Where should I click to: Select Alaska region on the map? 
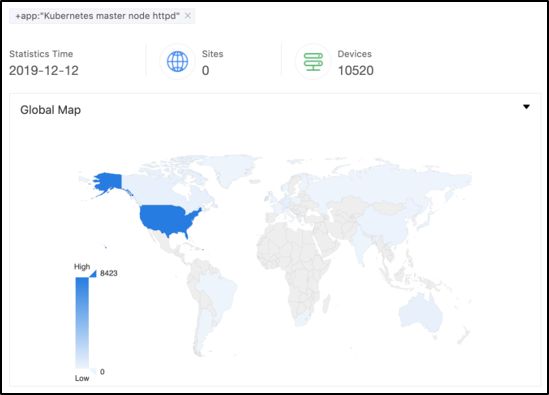coord(109,182)
